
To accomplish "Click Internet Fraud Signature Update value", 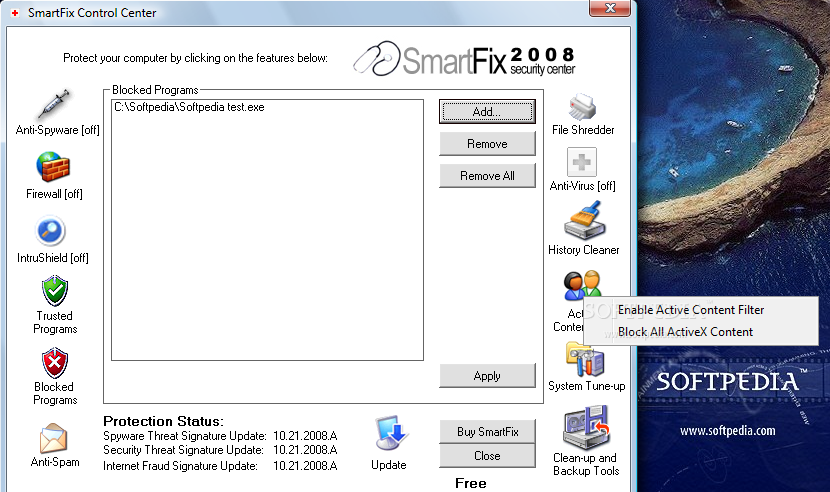I will coord(305,466).
